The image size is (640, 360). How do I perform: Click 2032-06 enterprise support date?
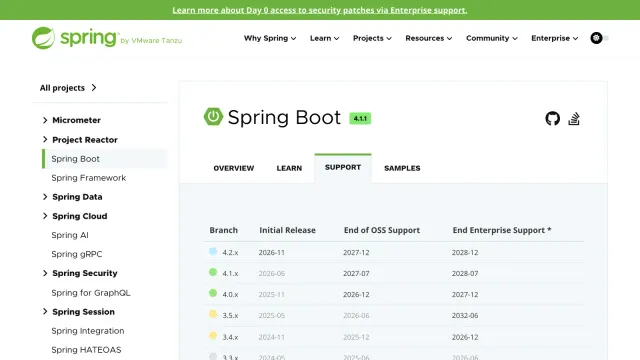[465, 316]
